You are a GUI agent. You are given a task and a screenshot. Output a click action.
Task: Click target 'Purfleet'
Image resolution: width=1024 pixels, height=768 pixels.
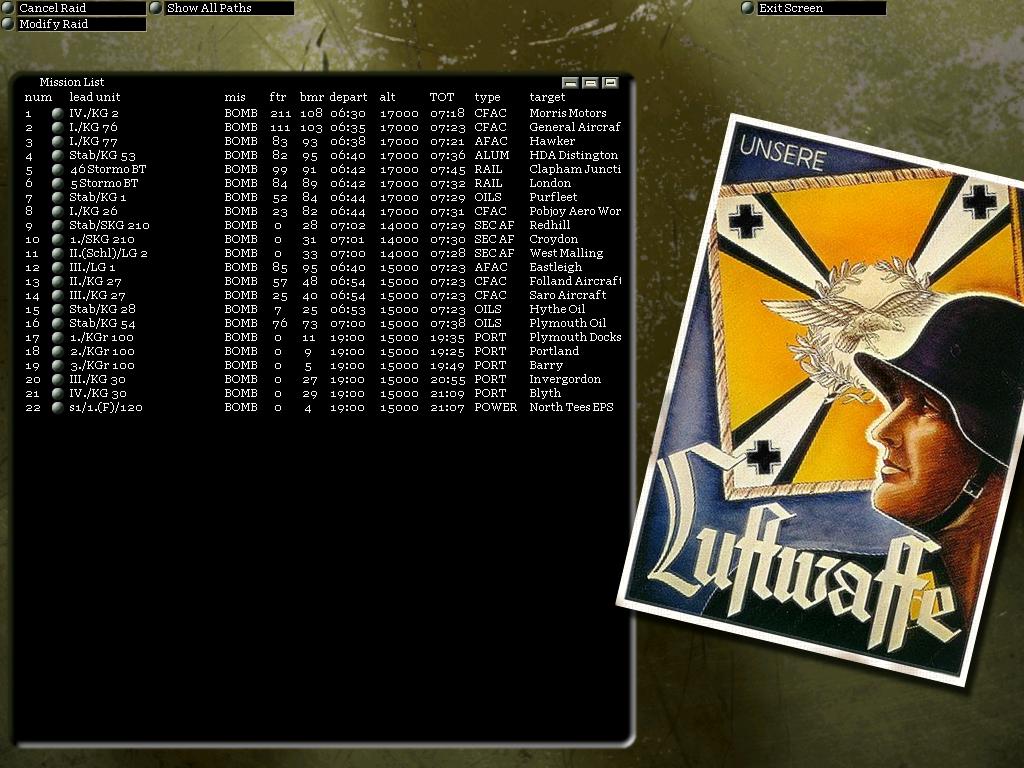pos(553,197)
